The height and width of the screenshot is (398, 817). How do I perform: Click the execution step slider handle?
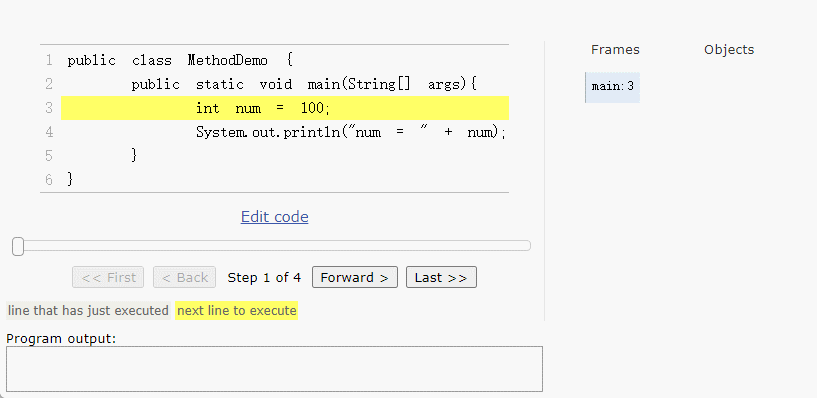pyautogui.click(x=18, y=246)
